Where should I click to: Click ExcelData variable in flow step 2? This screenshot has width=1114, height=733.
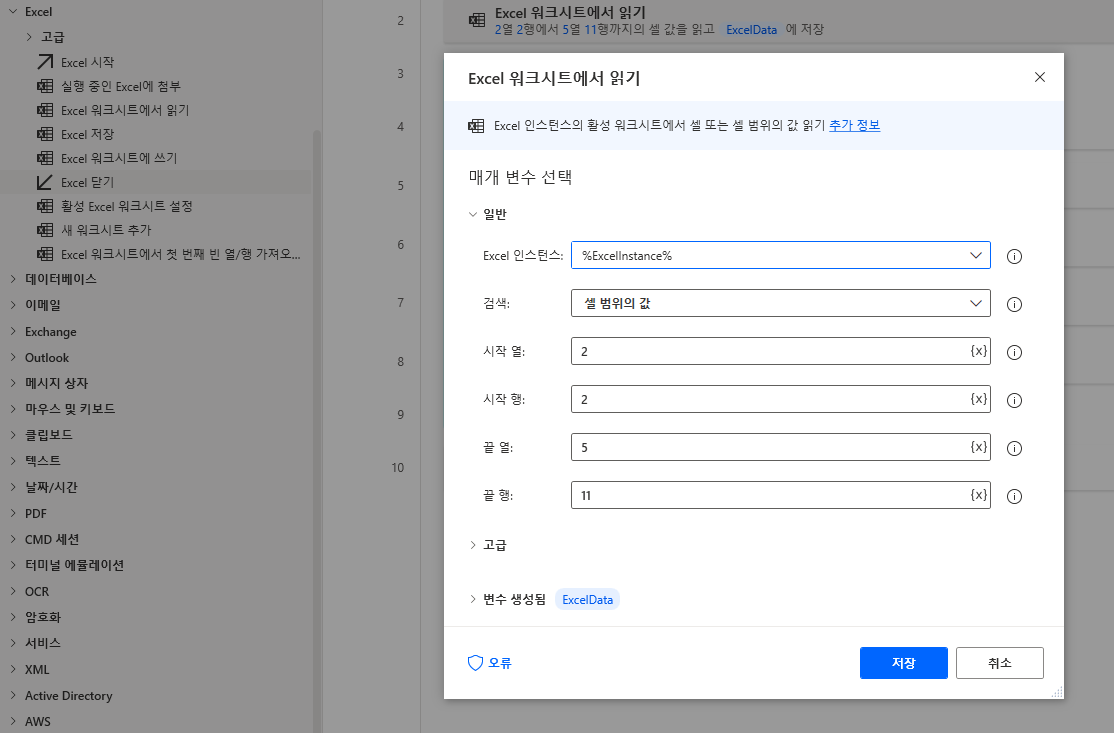(x=751, y=29)
